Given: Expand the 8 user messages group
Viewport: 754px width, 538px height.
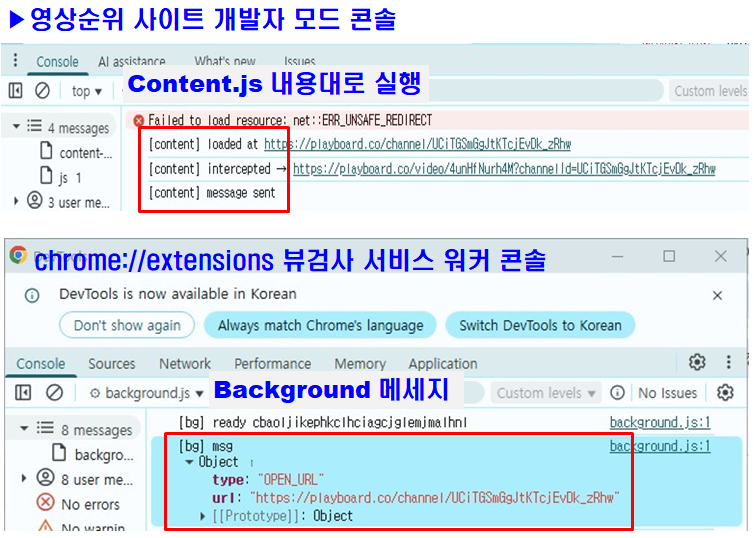Looking at the screenshot, I should click(x=24, y=478).
